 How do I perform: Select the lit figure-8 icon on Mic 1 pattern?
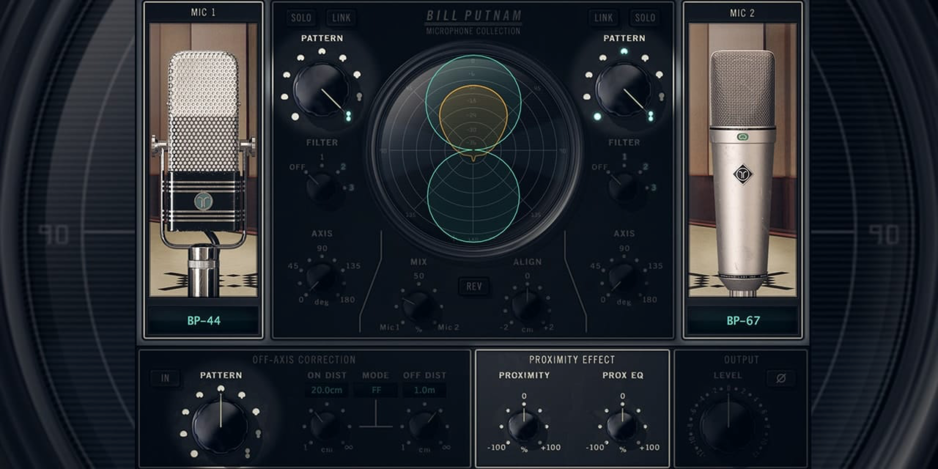pyautogui.click(x=348, y=115)
